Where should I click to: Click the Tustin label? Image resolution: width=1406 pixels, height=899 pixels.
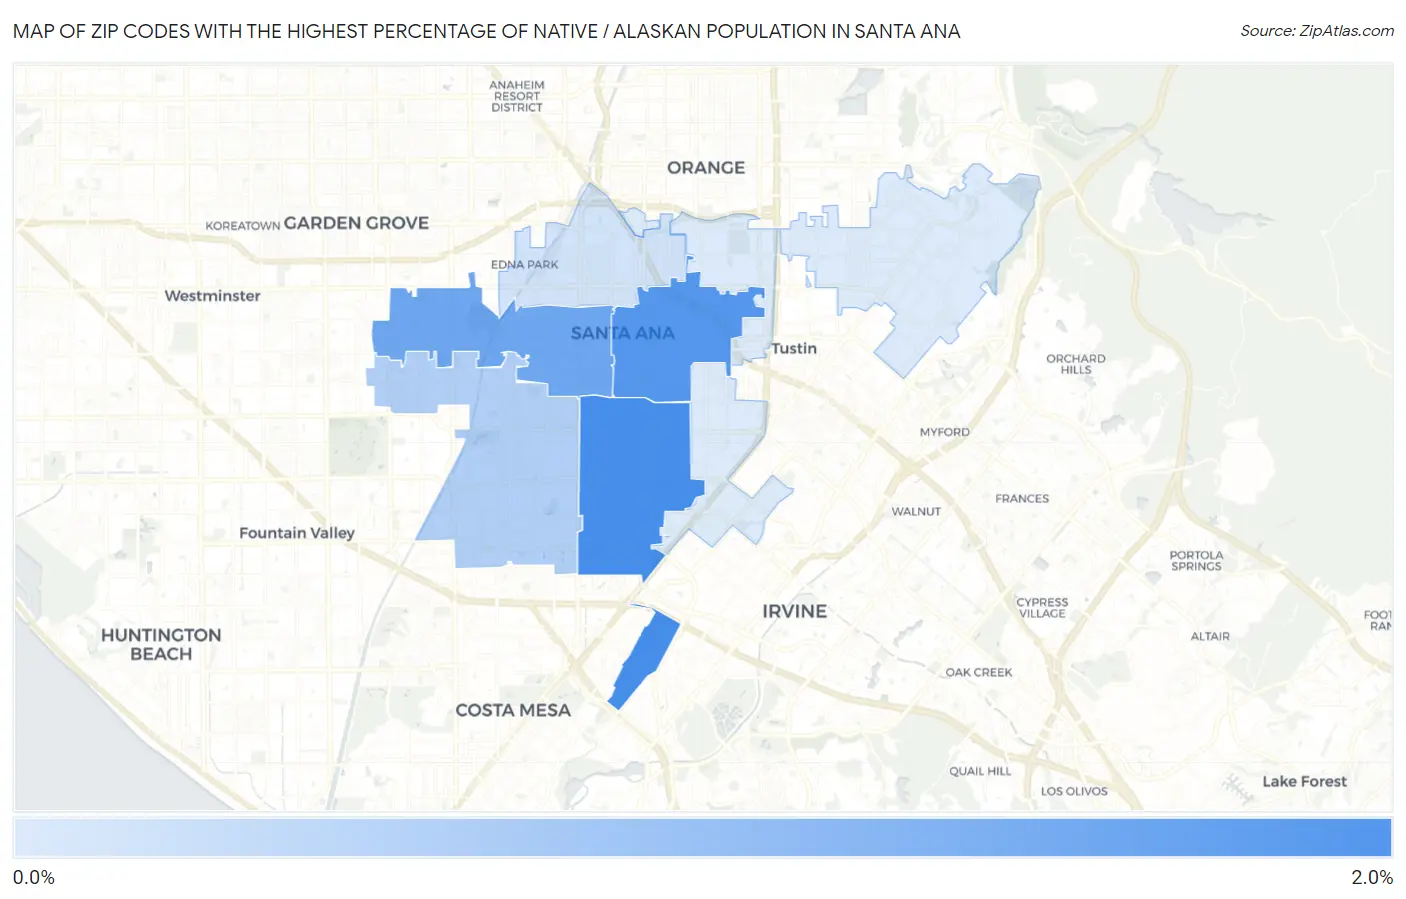pyautogui.click(x=794, y=348)
